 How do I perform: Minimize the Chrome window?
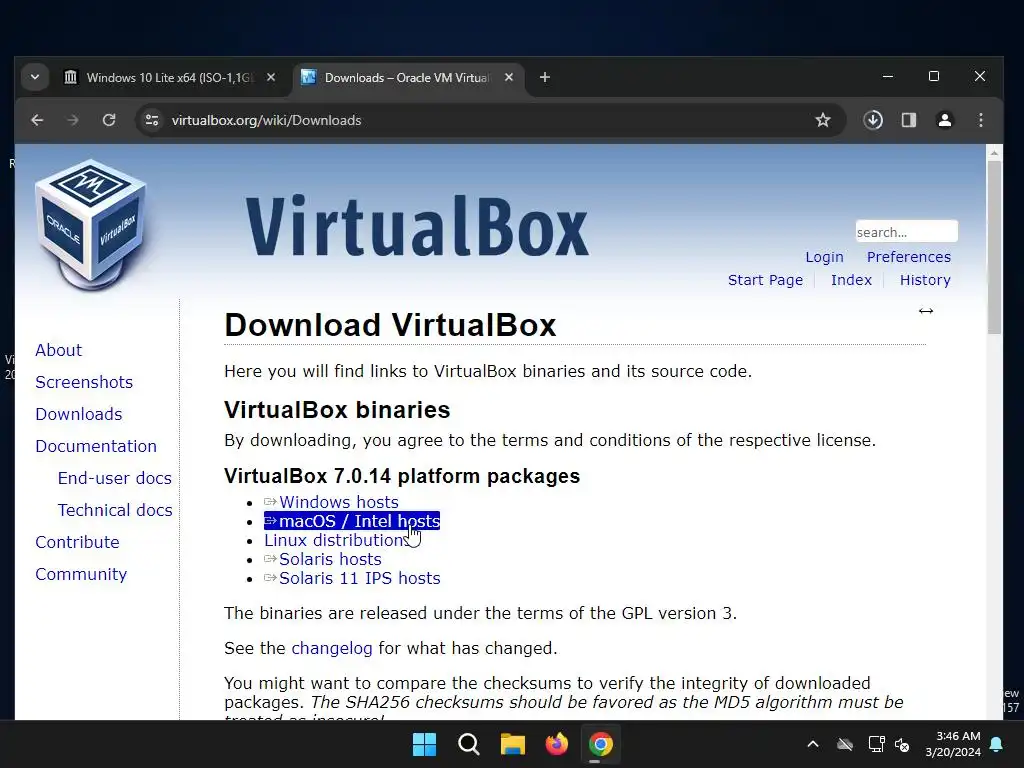pyautogui.click(x=888, y=77)
